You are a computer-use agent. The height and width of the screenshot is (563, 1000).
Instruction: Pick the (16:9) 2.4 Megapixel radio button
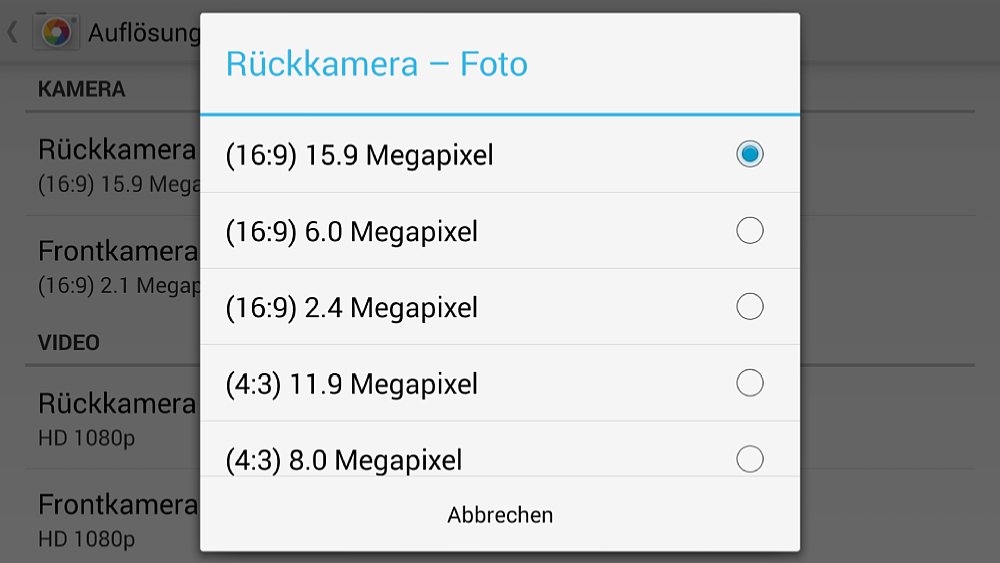(x=749, y=307)
